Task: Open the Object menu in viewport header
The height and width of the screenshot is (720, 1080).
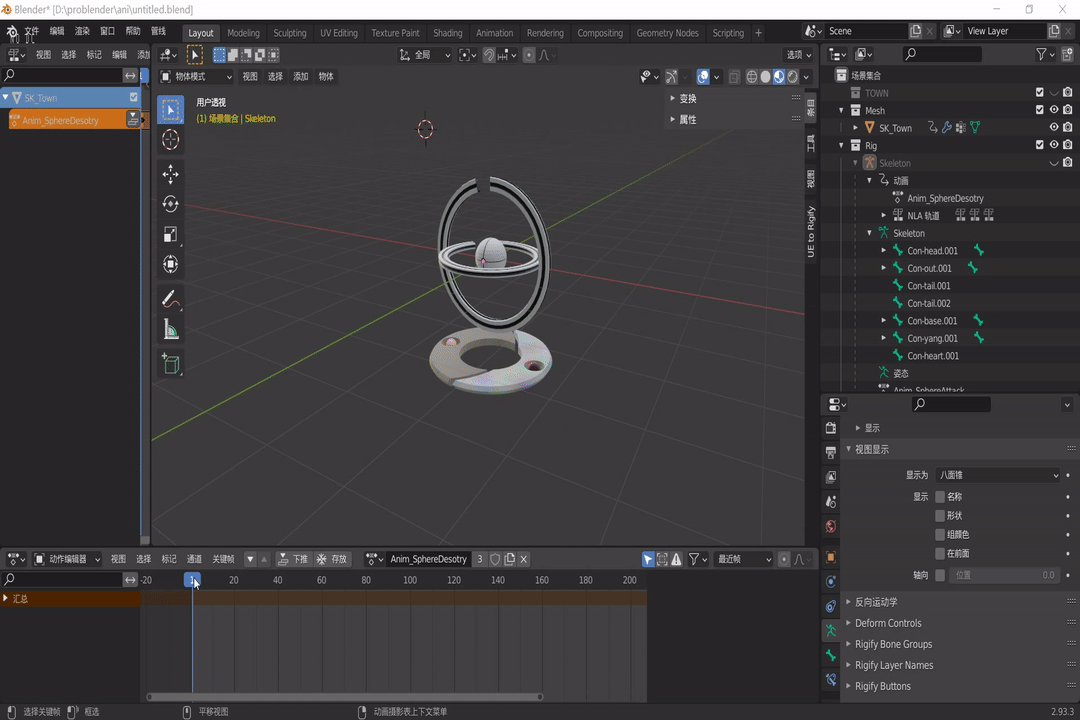Action: pos(326,76)
